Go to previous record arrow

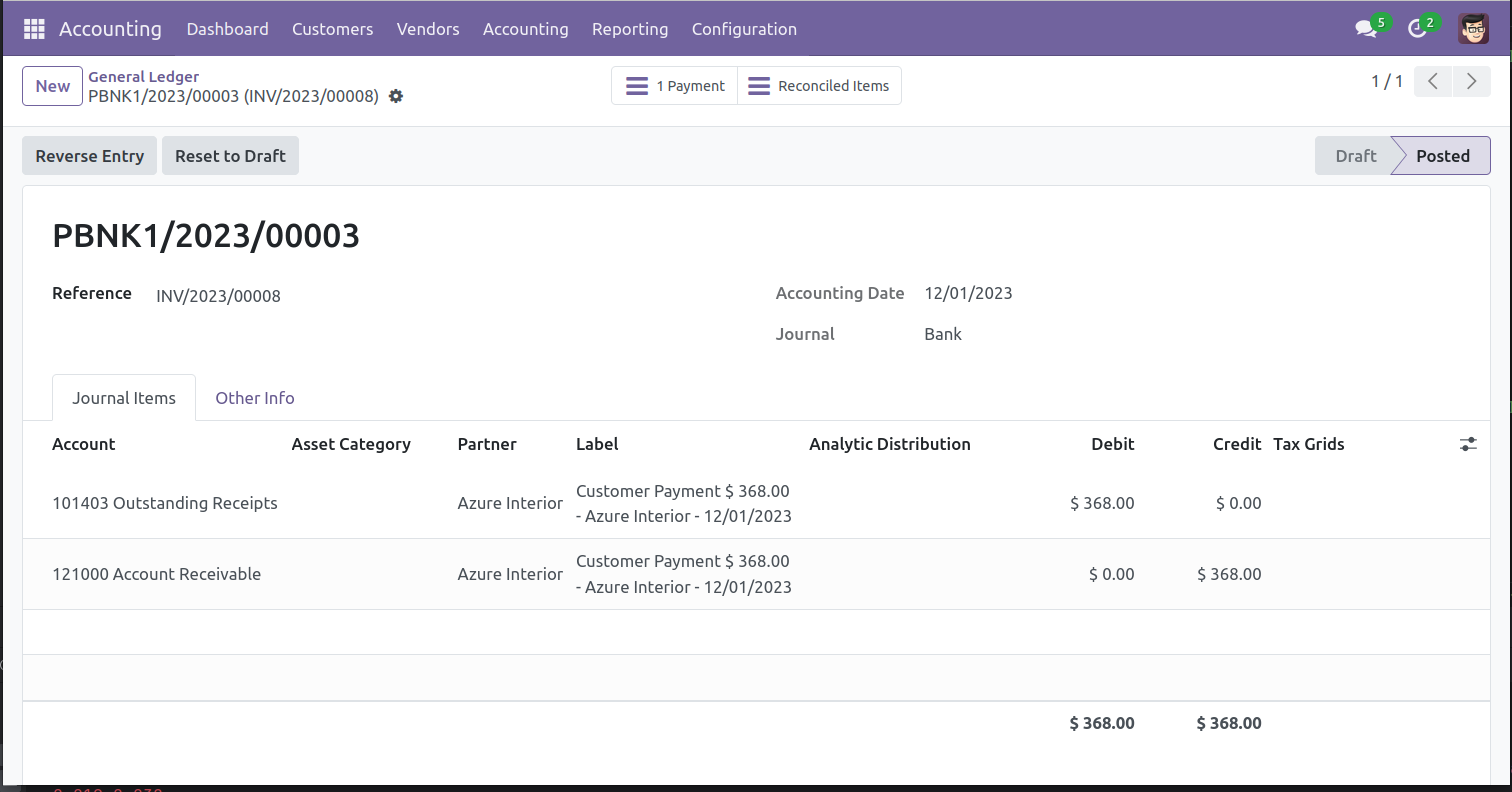click(x=1433, y=82)
